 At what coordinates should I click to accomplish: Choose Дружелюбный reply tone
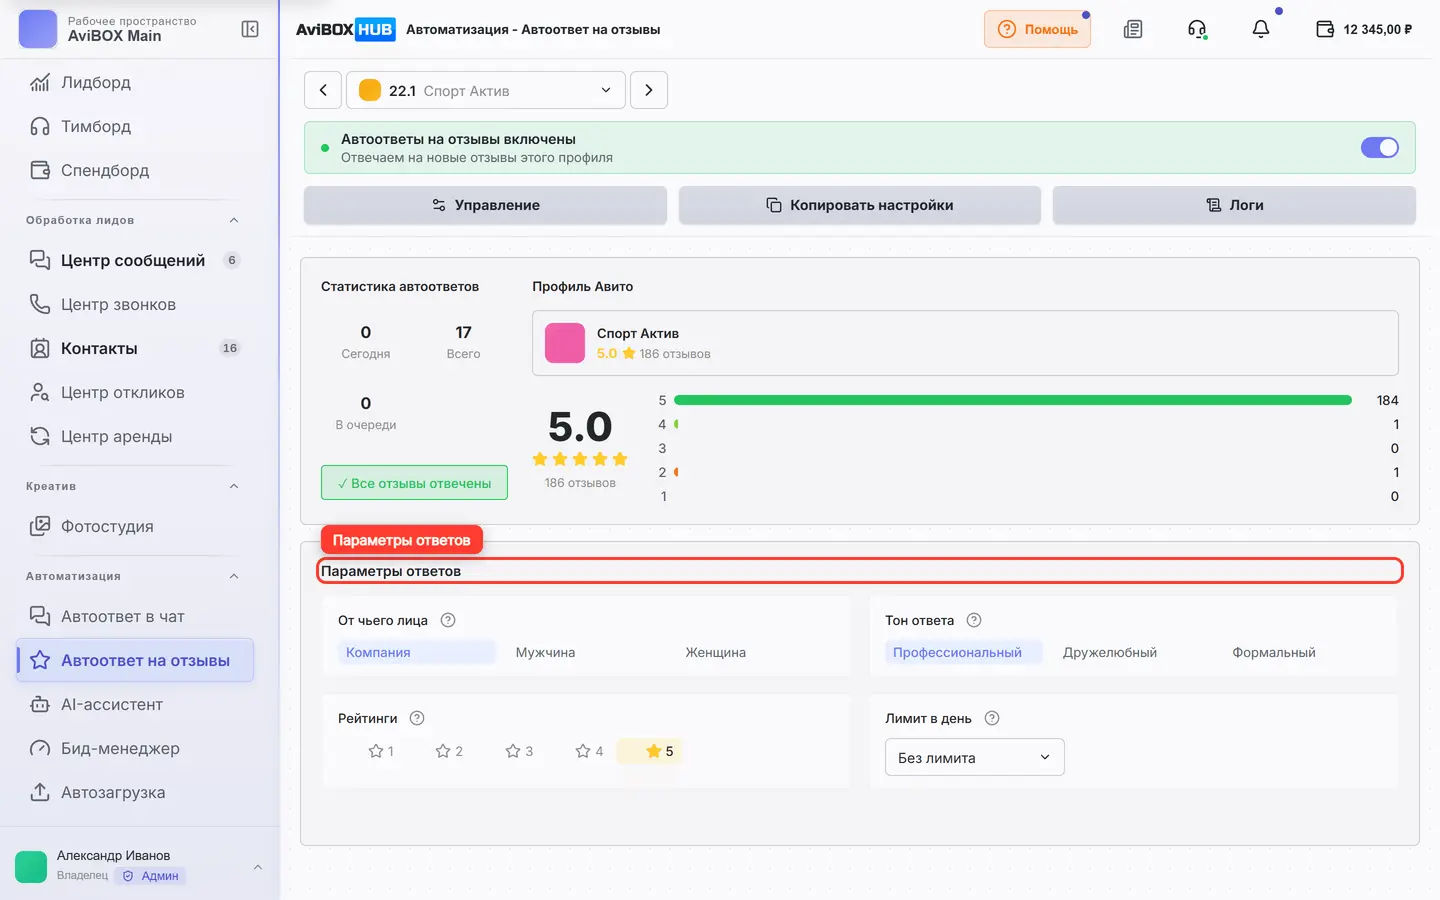click(1110, 652)
